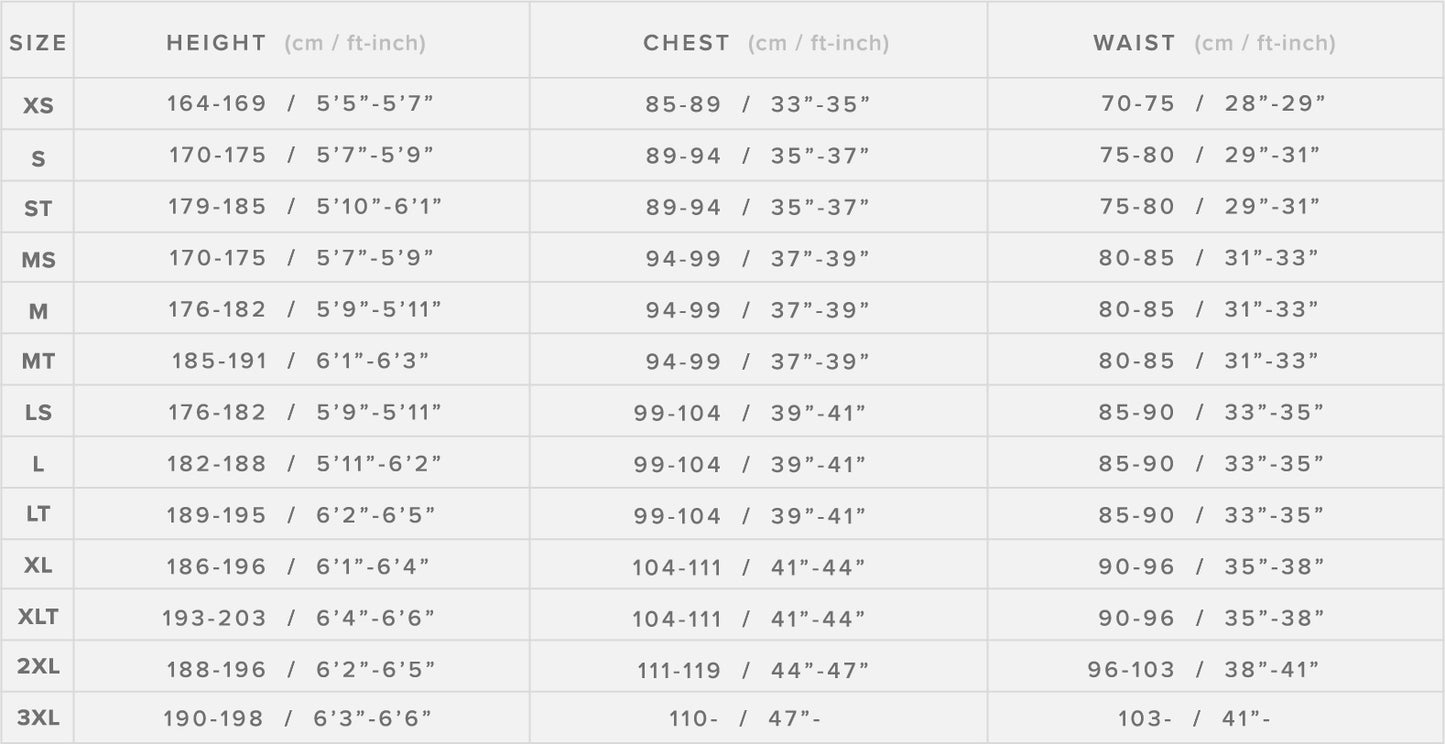Select the XLT size label
Screen dimensions: 1445x744
[38, 618]
